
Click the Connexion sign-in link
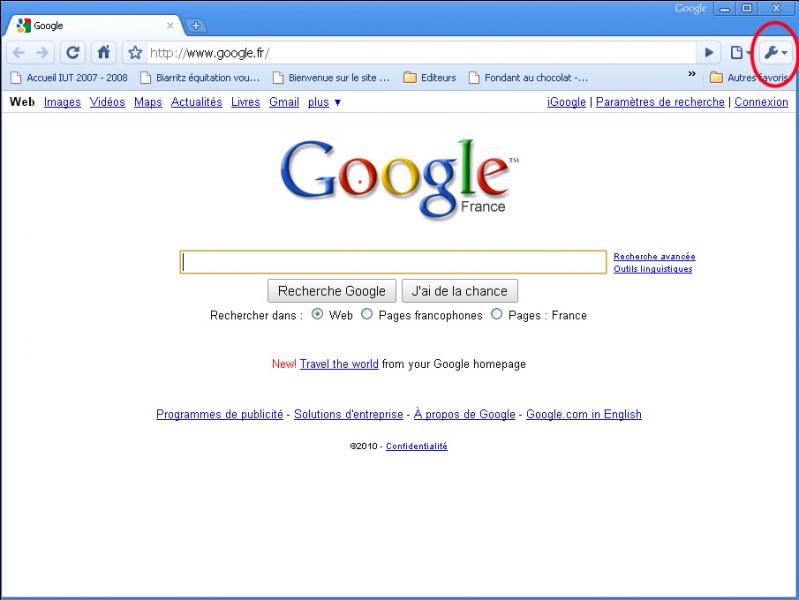[761, 102]
